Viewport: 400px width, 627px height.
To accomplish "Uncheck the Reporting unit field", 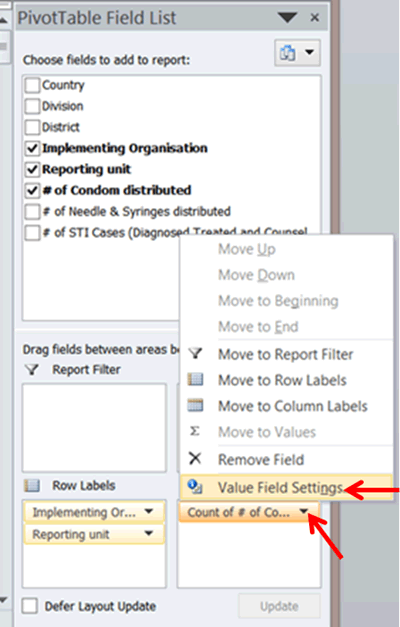I will 32,170.
